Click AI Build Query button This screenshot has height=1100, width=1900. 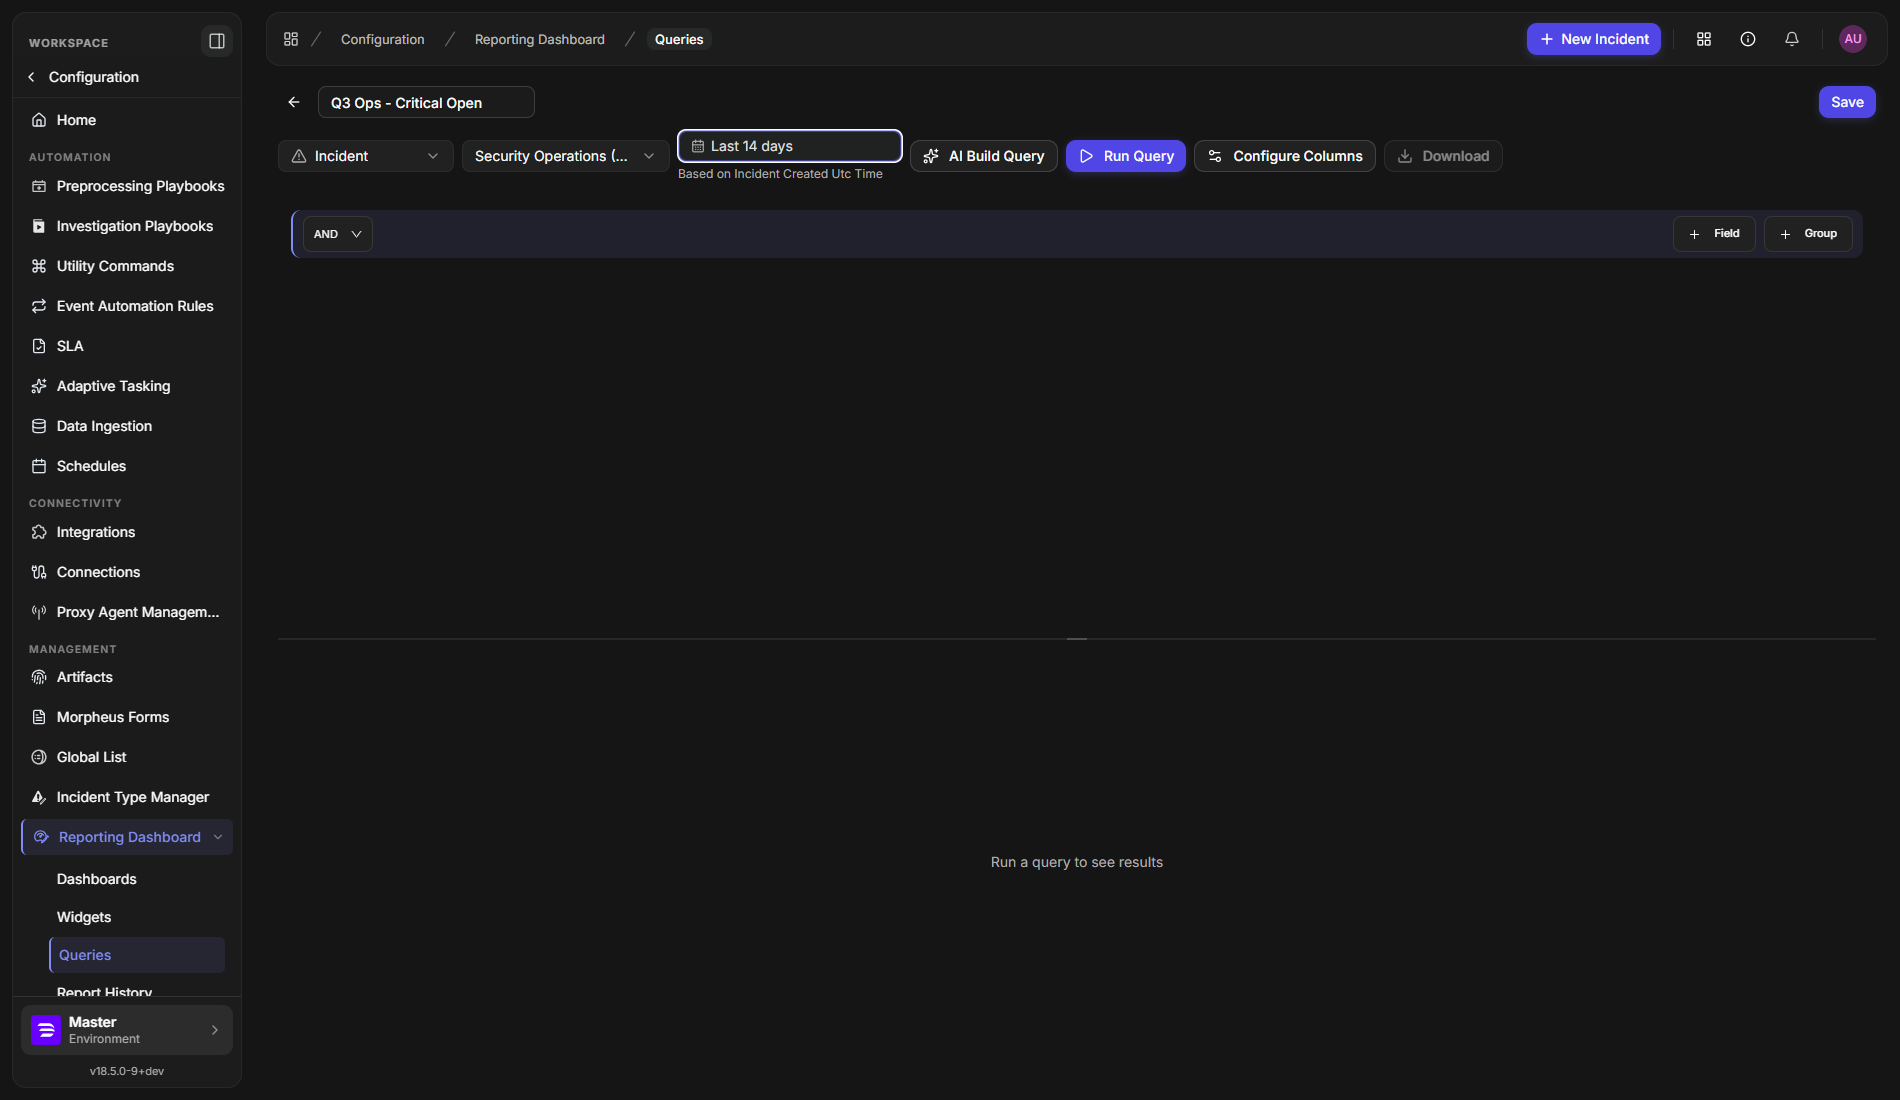pyautogui.click(x=984, y=156)
